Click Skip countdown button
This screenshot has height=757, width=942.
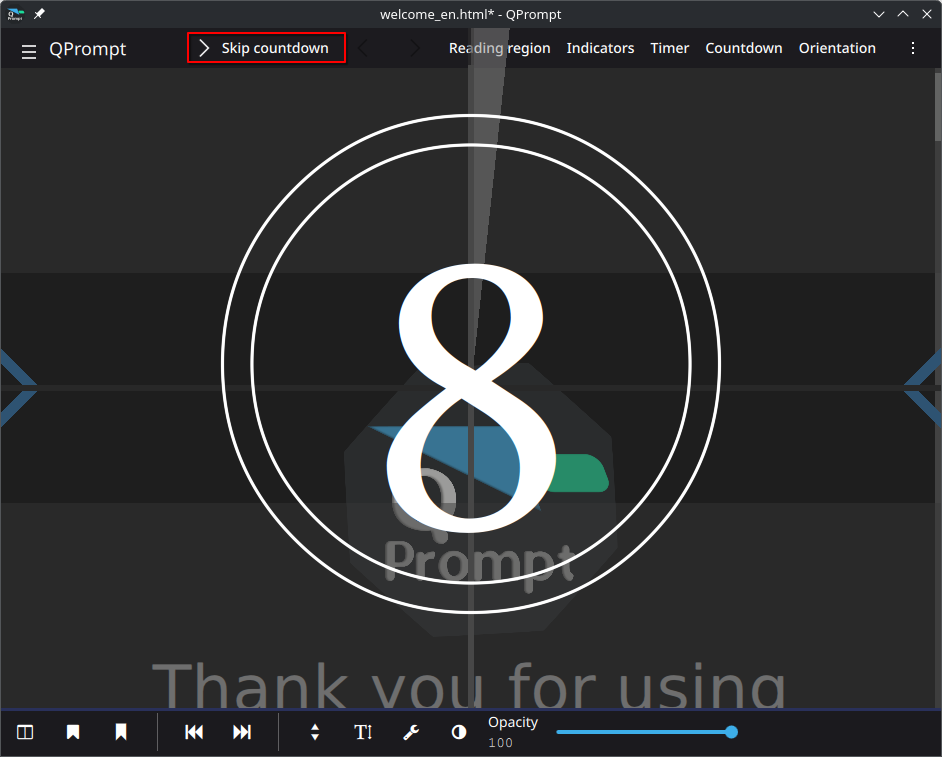click(x=266, y=47)
